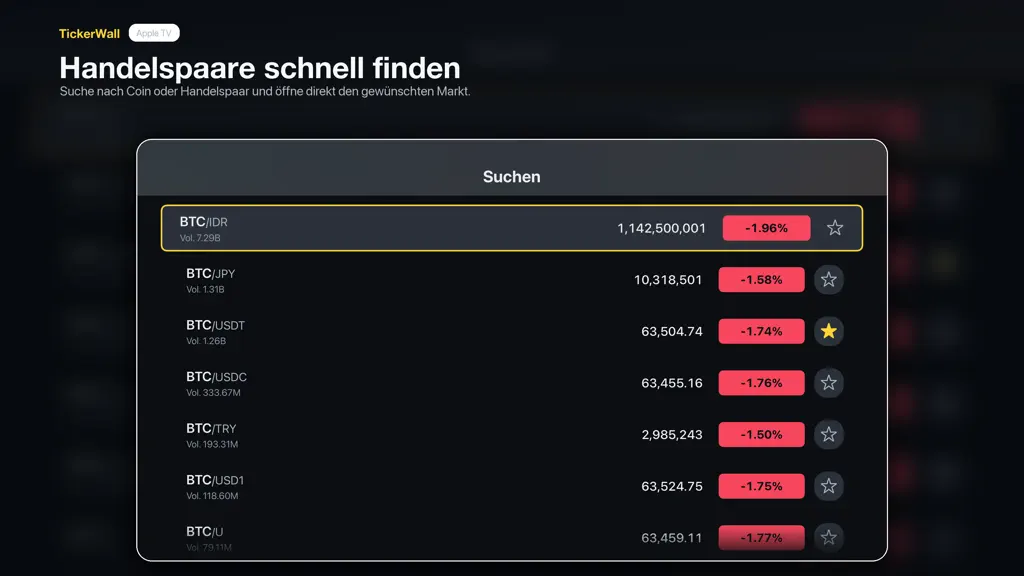Click the -1.50% badge on BTC/TRY

(x=761, y=434)
